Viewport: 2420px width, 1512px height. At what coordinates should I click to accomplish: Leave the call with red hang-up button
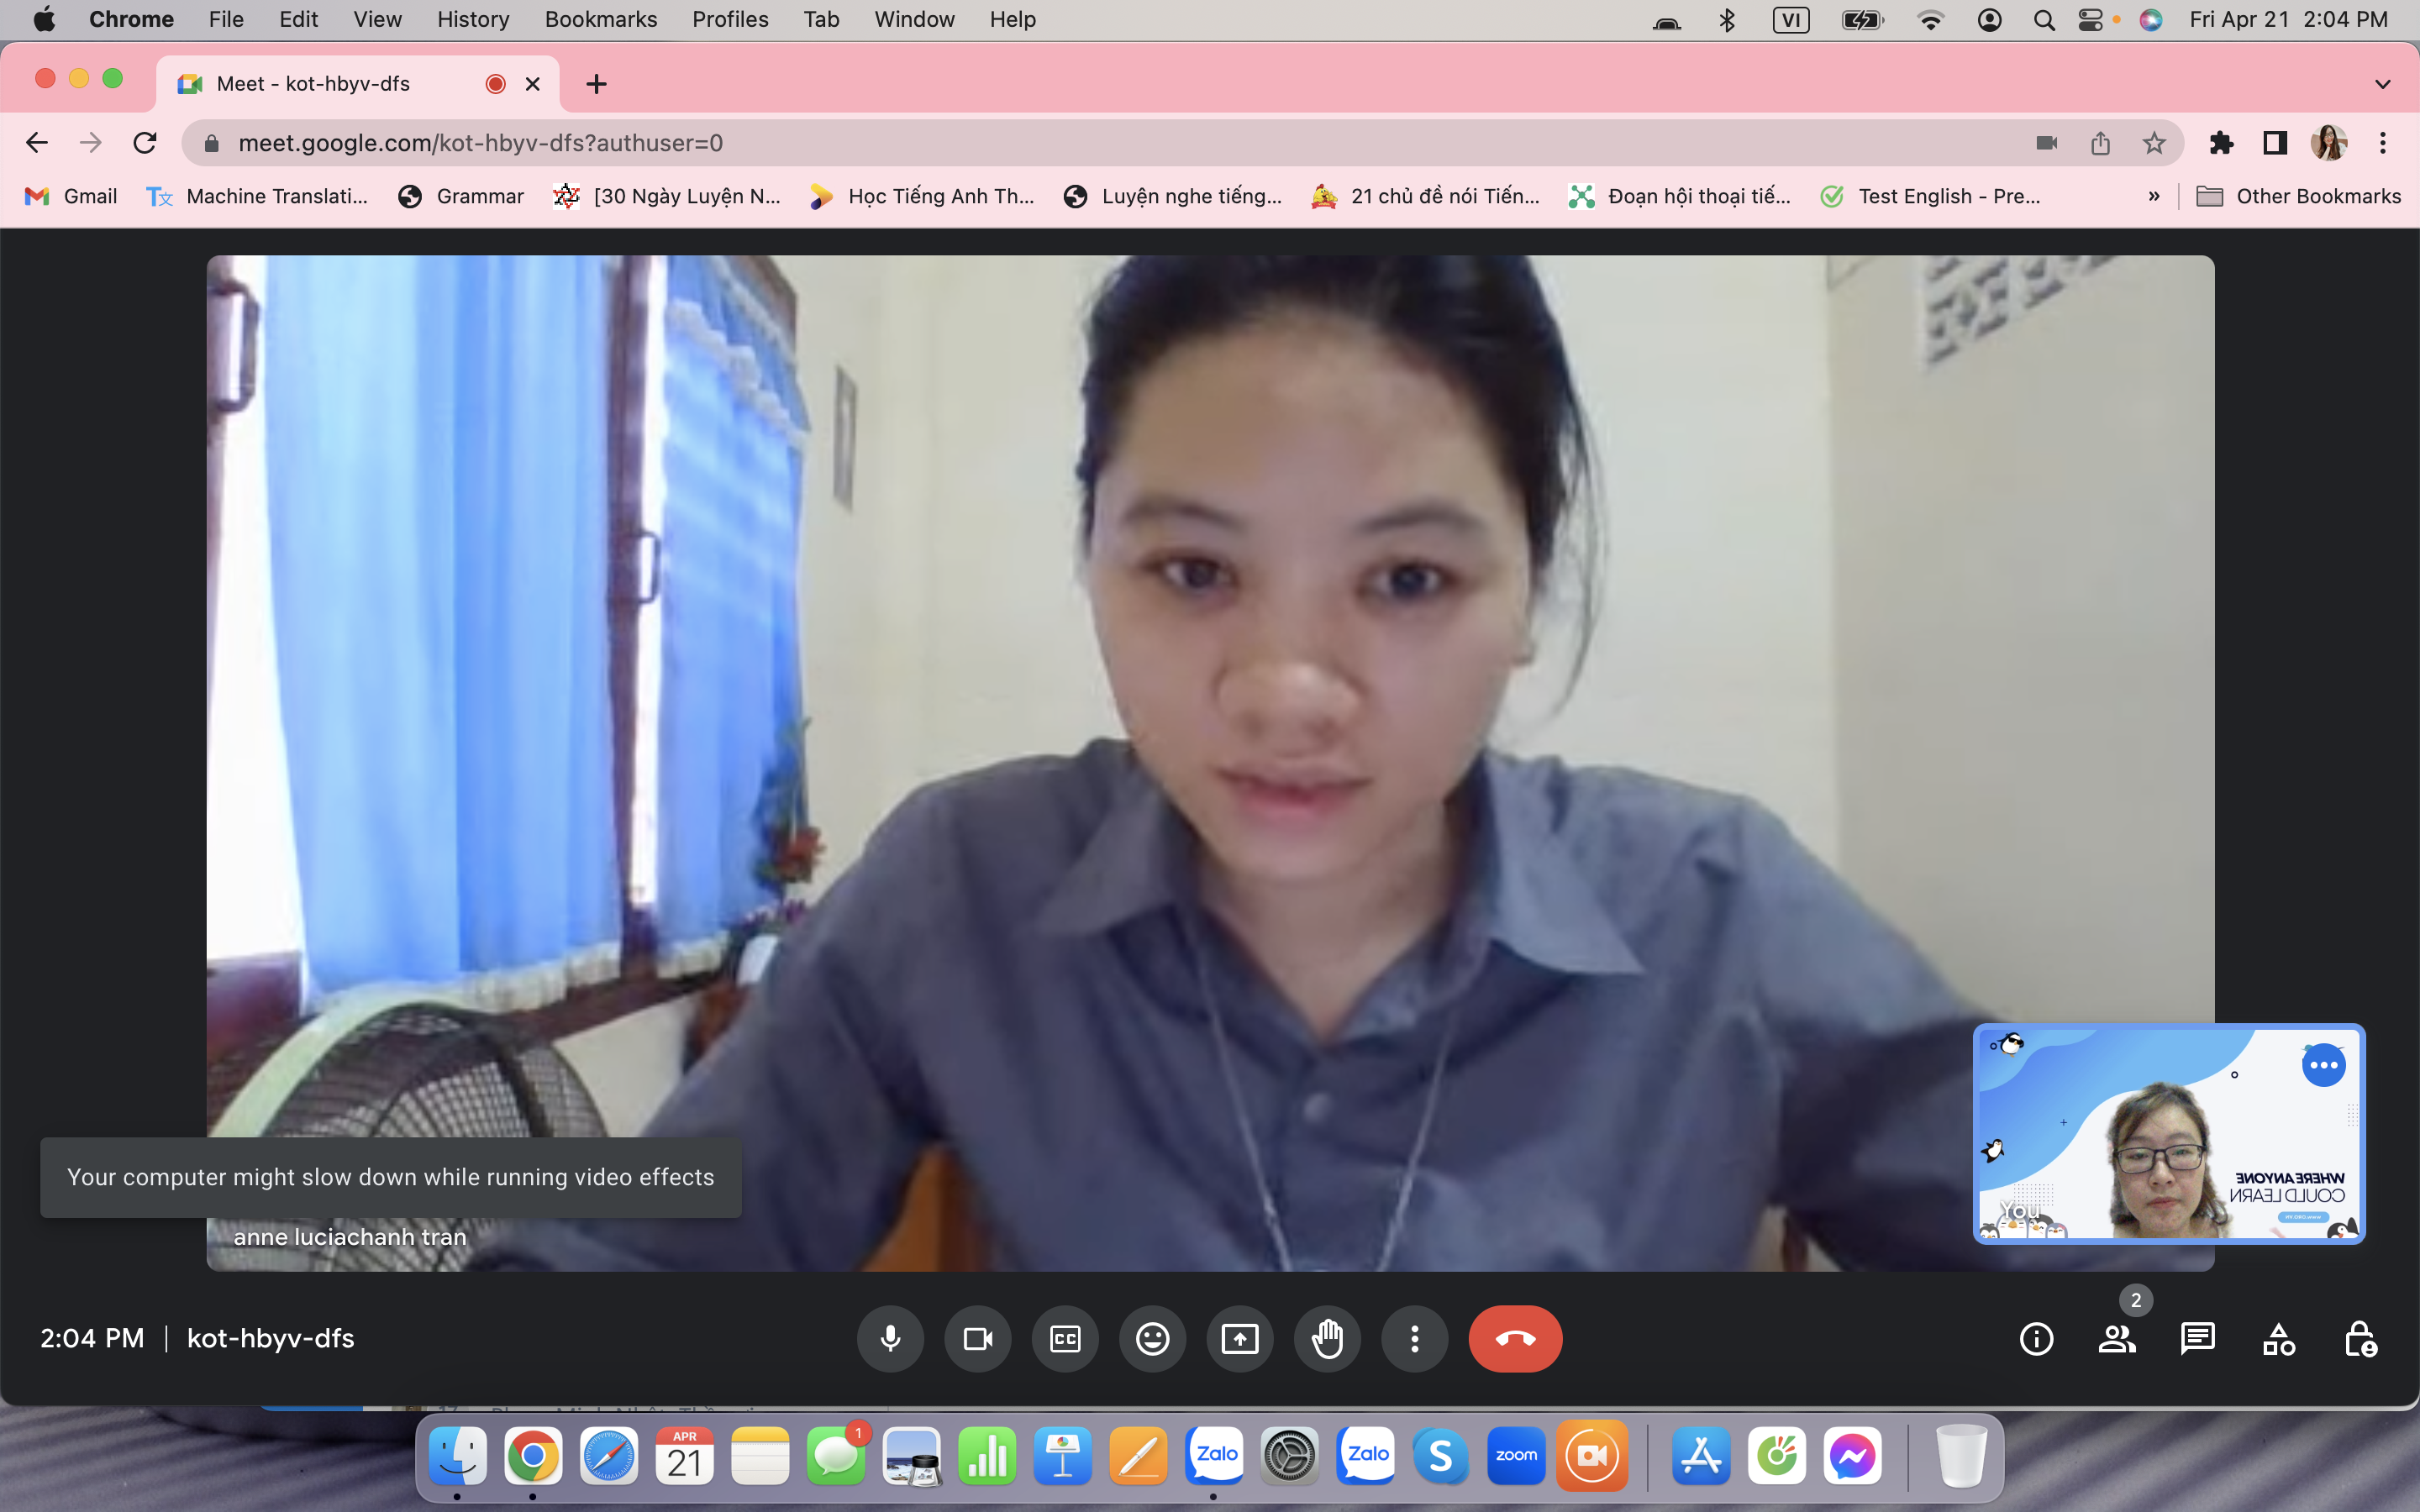click(1515, 1338)
